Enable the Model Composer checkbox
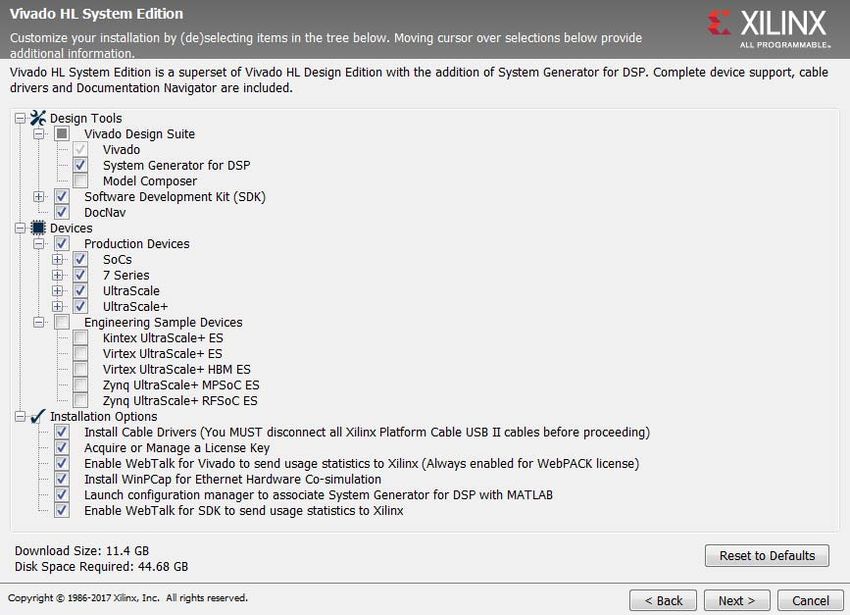This screenshot has width=850, height=615. (x=81, y=181)
